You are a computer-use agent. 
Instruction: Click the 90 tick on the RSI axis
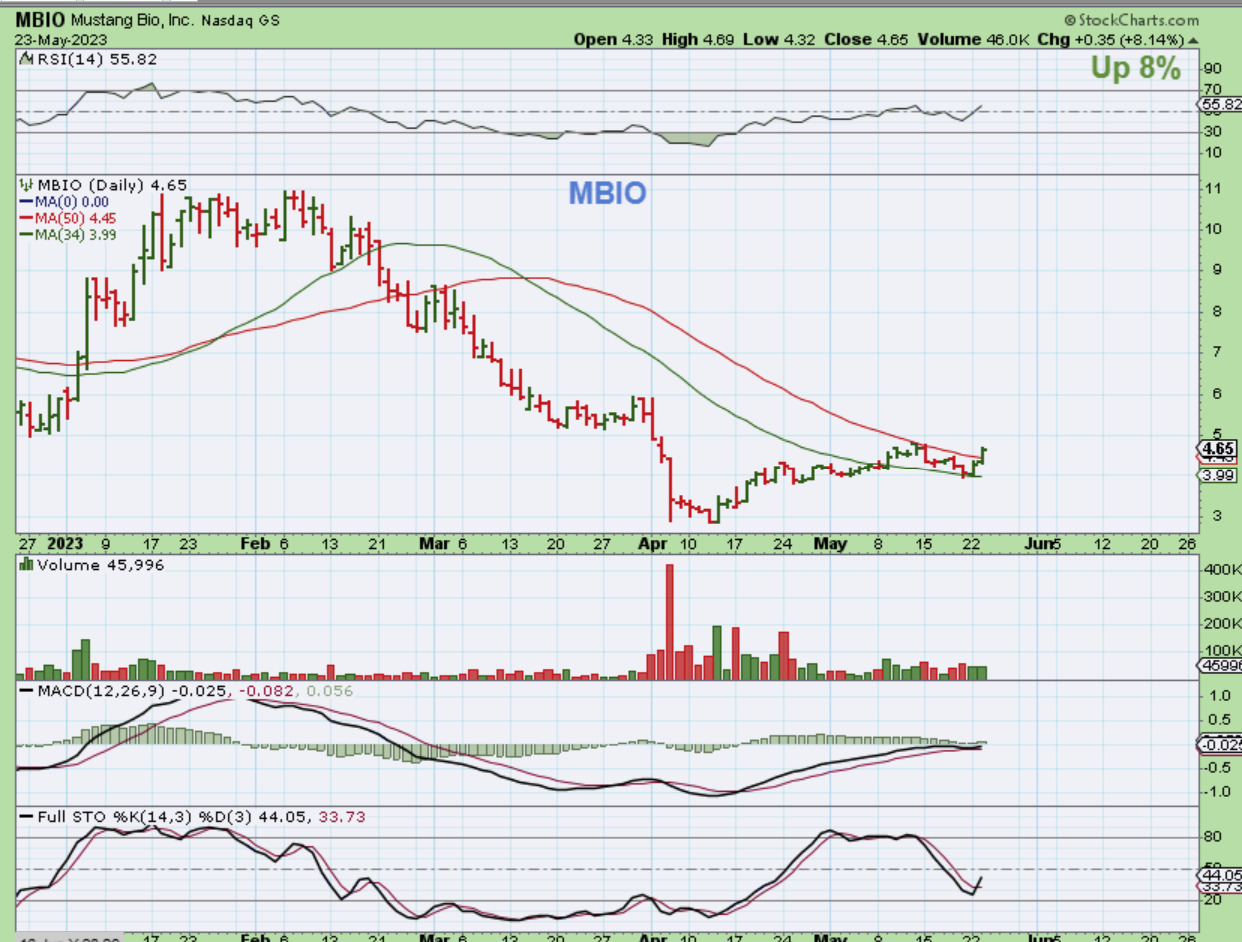coord(1214,69)
